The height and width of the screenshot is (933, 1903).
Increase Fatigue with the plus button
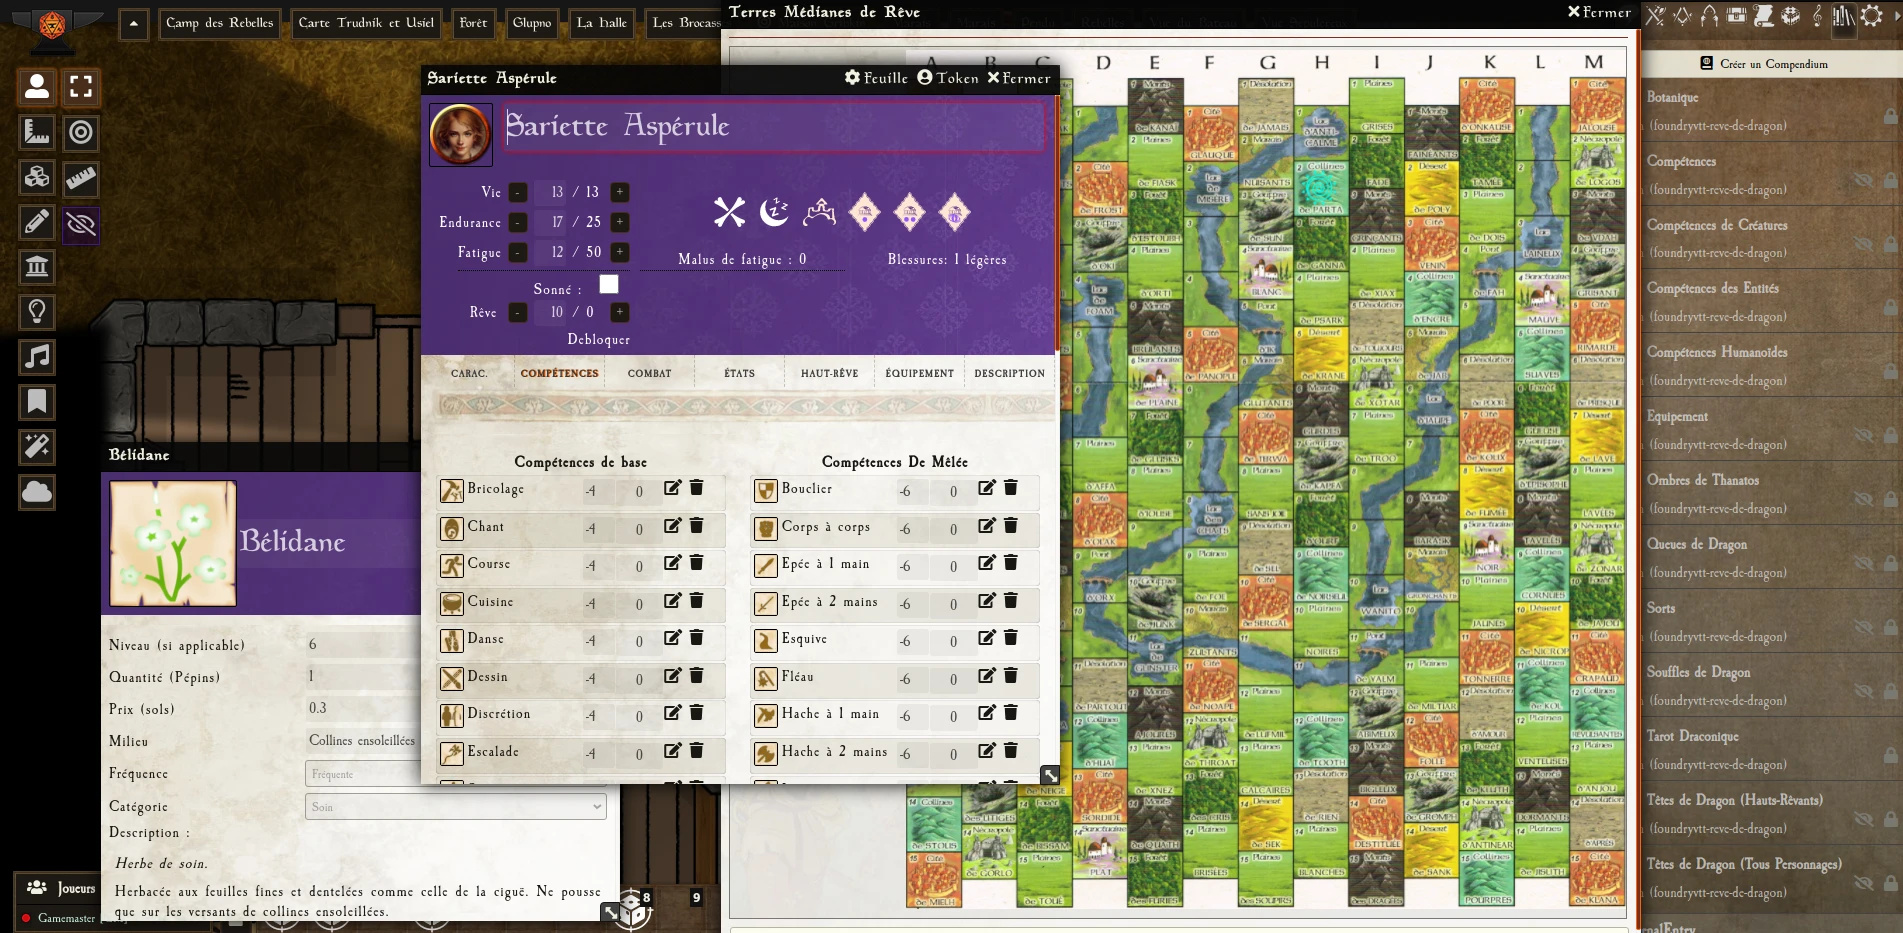point(620,252)
